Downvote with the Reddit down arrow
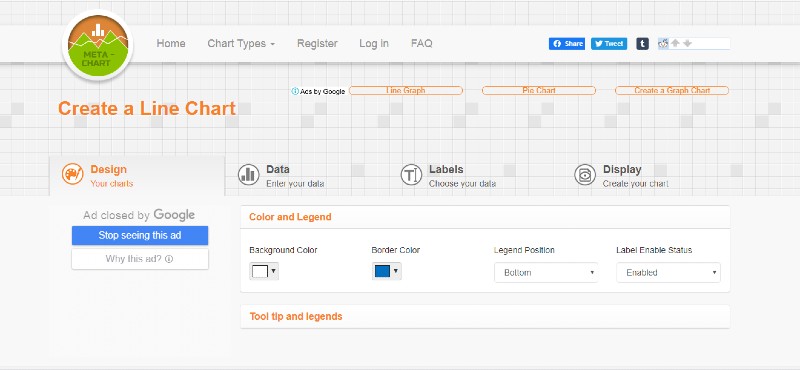The image size is (800, 370). (687, 43)
